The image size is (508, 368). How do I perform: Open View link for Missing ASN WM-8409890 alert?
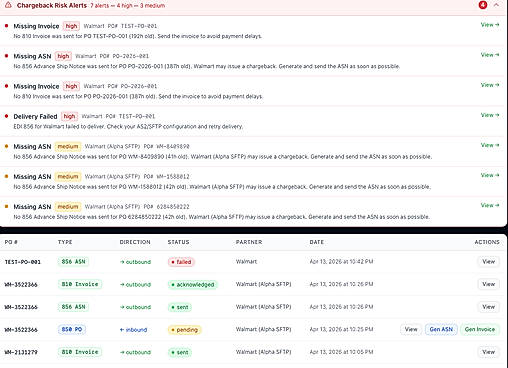click(x=490, y=145)
